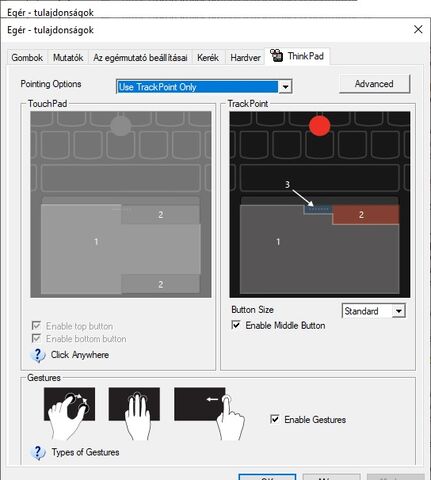Click TrackPoint red button zone 2
Viewport: 431px width, 480px height.
tap(366, 215)
